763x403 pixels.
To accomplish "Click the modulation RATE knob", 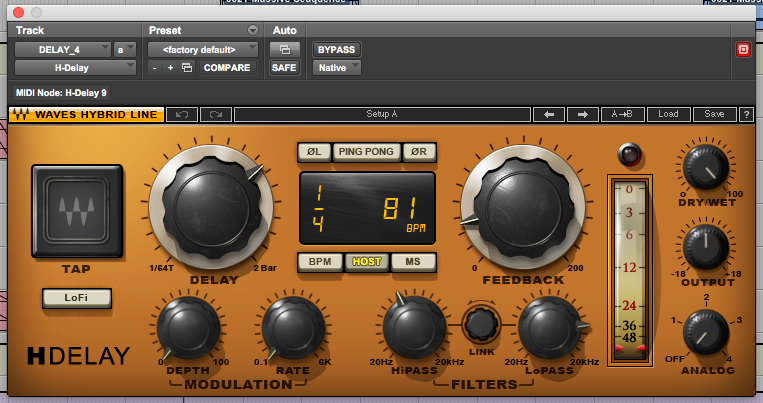I will 293,328.
